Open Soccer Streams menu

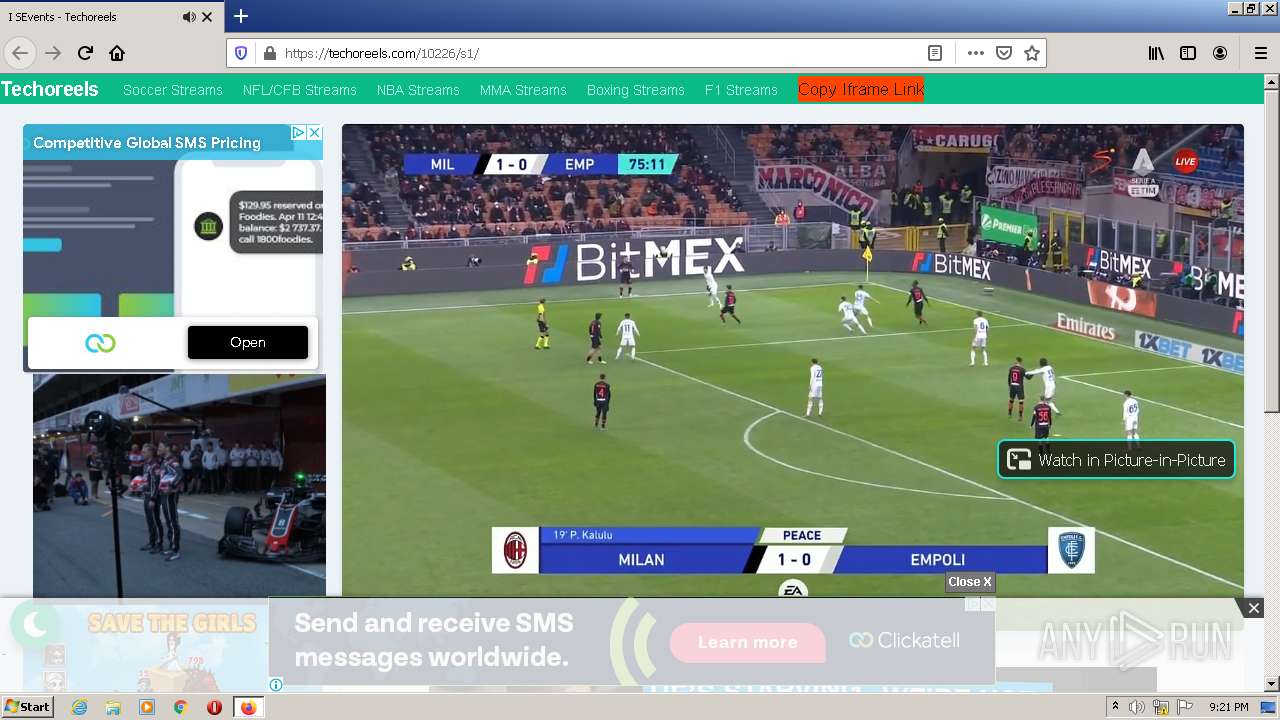[x=173, y=90]
